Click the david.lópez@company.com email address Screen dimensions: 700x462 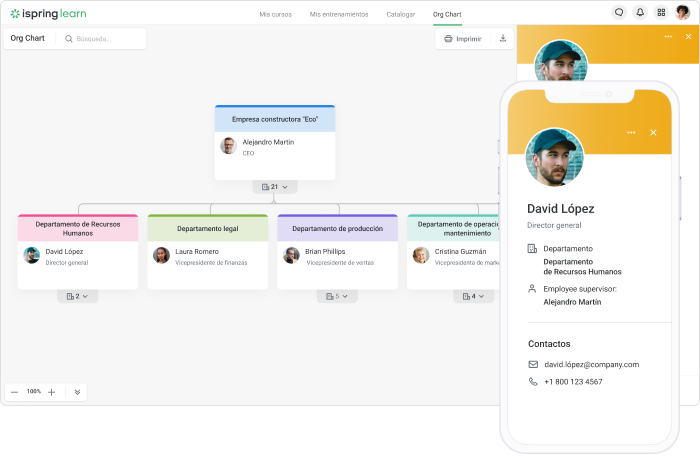[x=592, y=365]
